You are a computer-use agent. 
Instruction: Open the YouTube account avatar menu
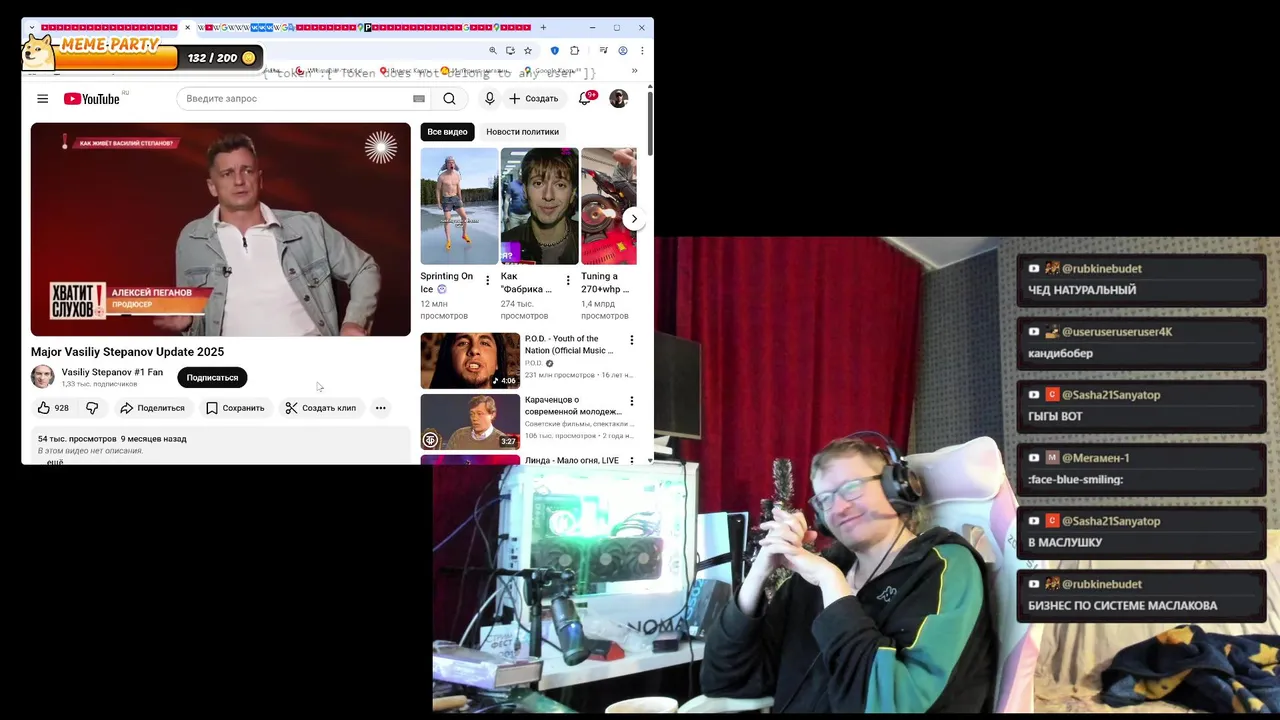click(x=619, y=98)
